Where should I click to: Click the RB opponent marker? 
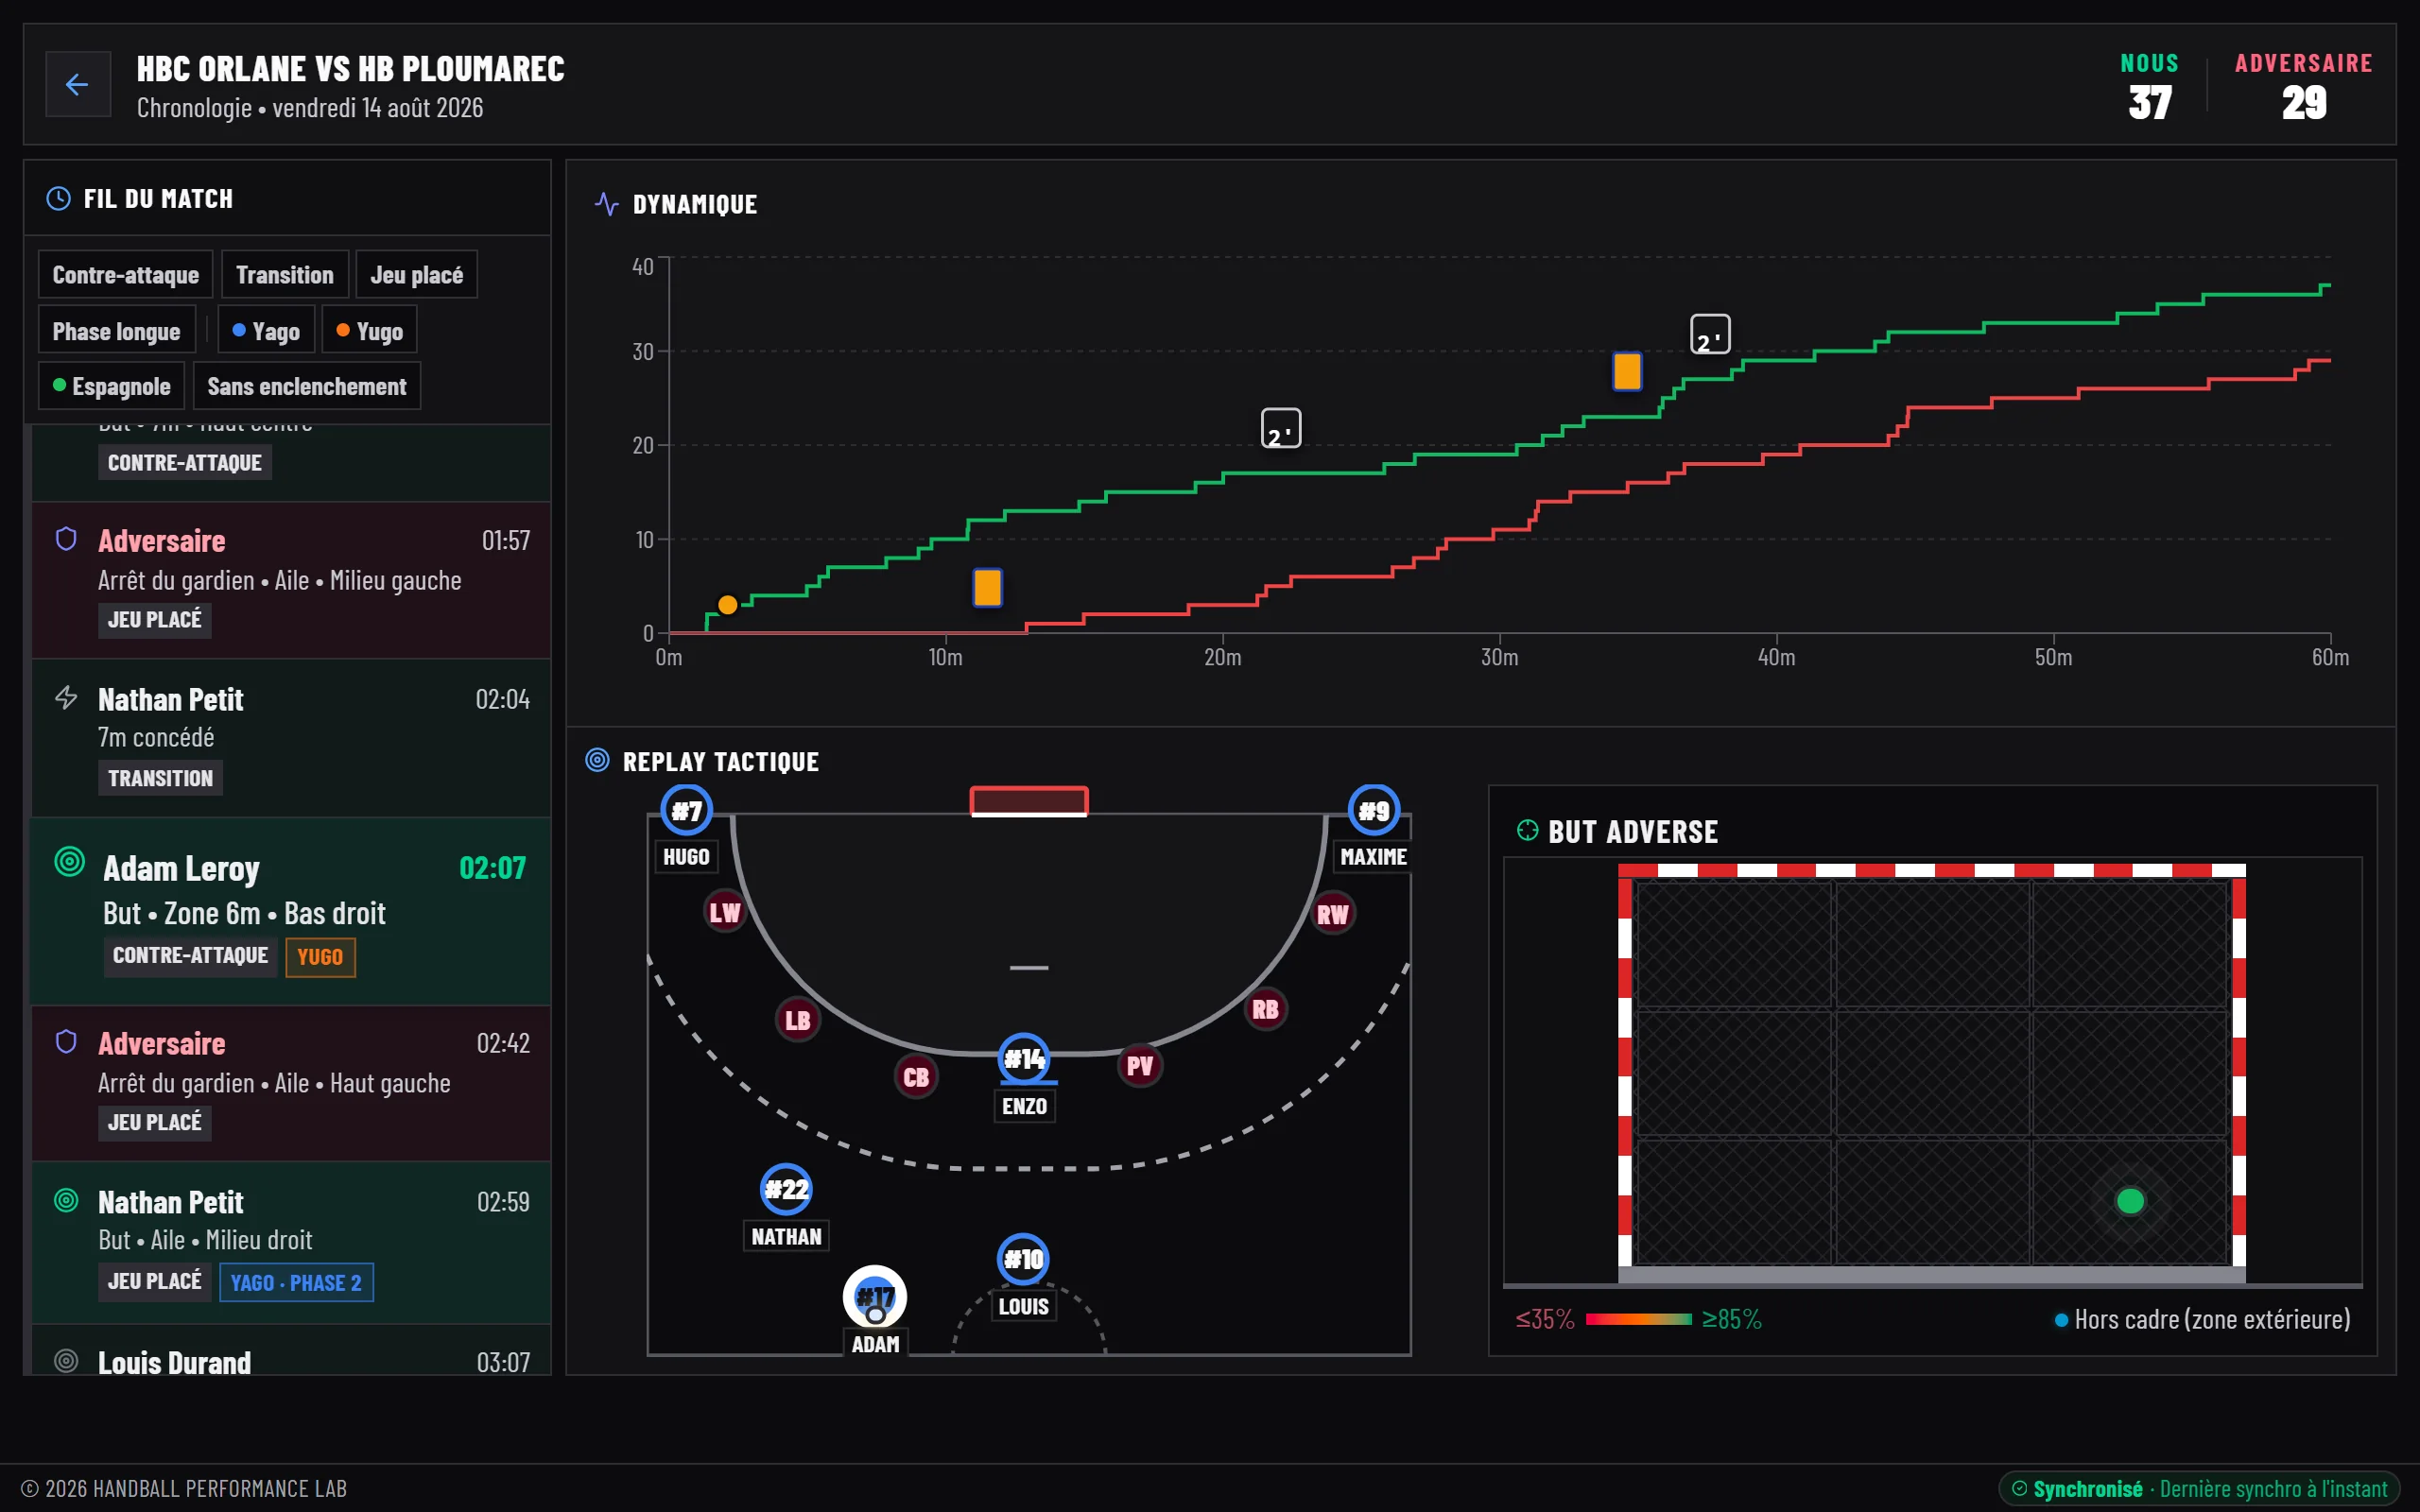click(1265, 1009)
